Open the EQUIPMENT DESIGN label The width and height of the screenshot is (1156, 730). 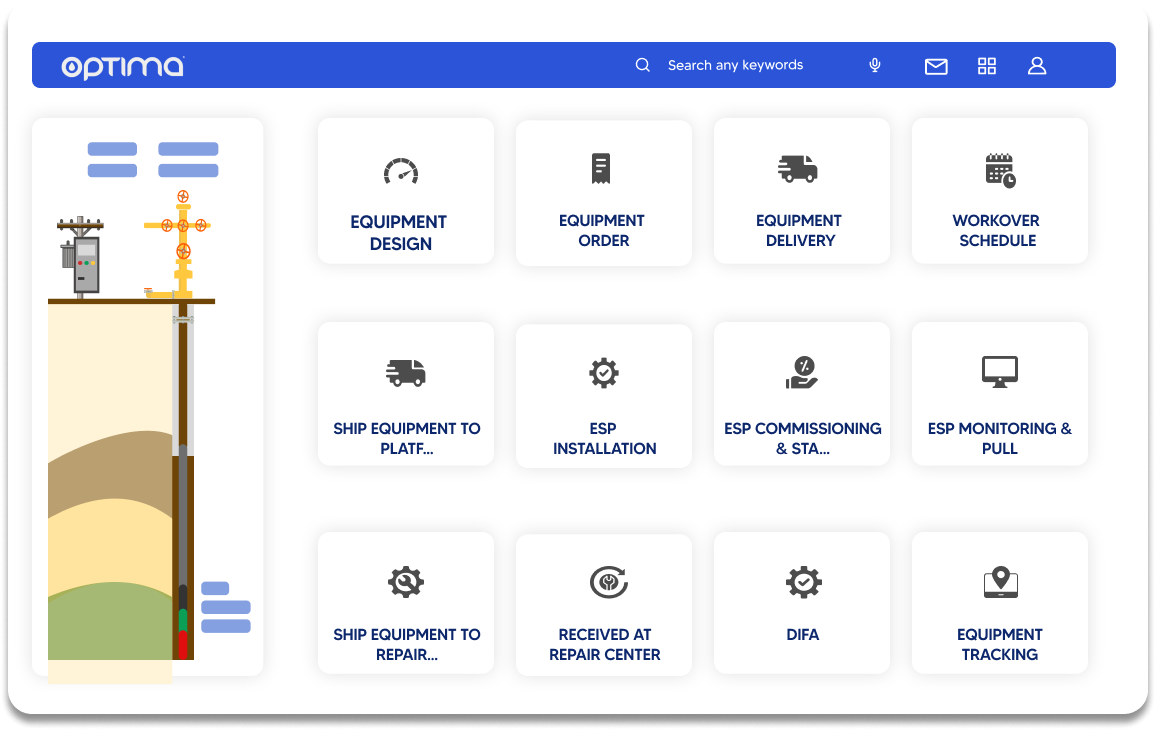coord(399,233)
